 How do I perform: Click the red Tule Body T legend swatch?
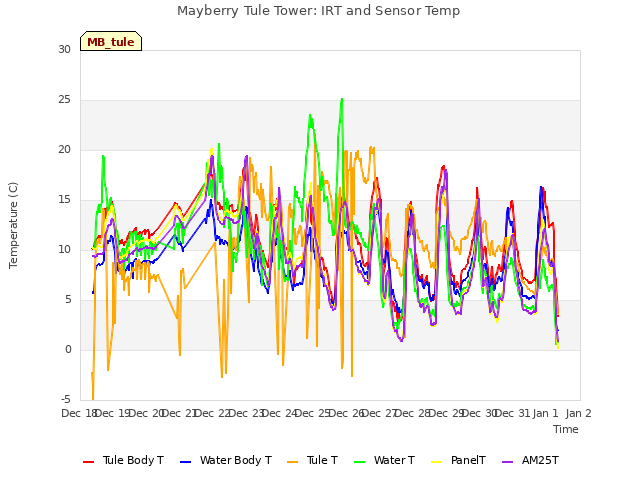(89, 462)
